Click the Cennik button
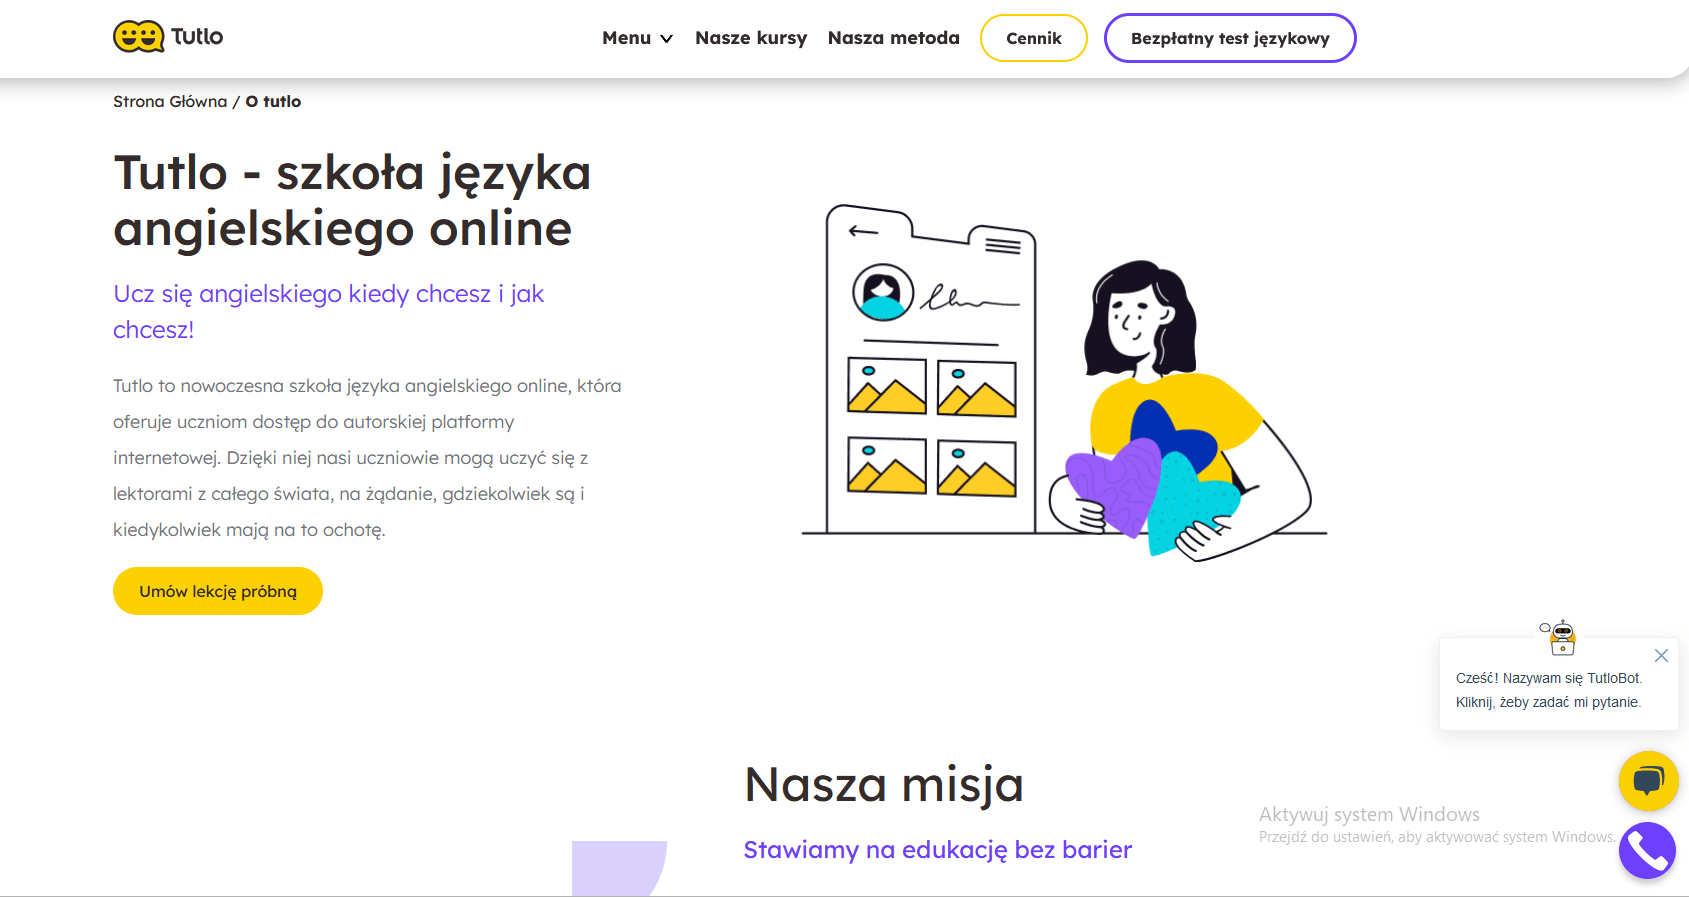Viewport: 1689px width, 897px height. coord(1033,38)
